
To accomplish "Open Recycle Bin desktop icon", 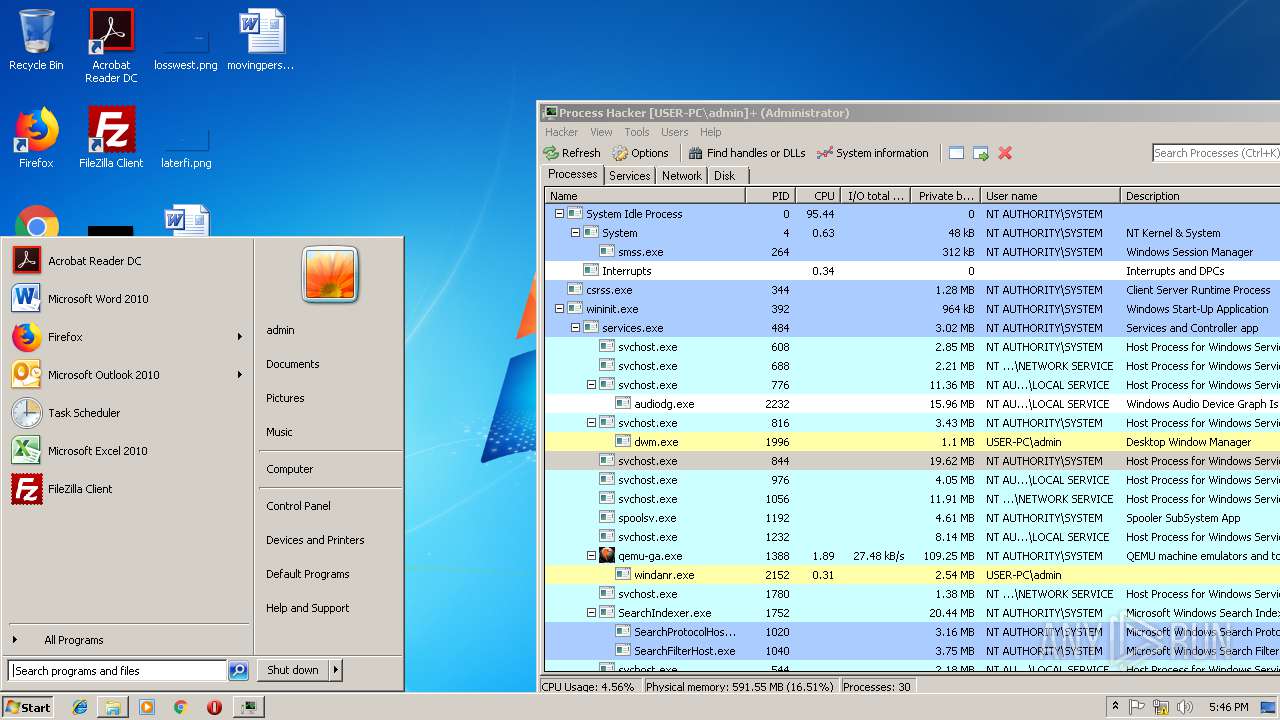I will coord(36,40).
